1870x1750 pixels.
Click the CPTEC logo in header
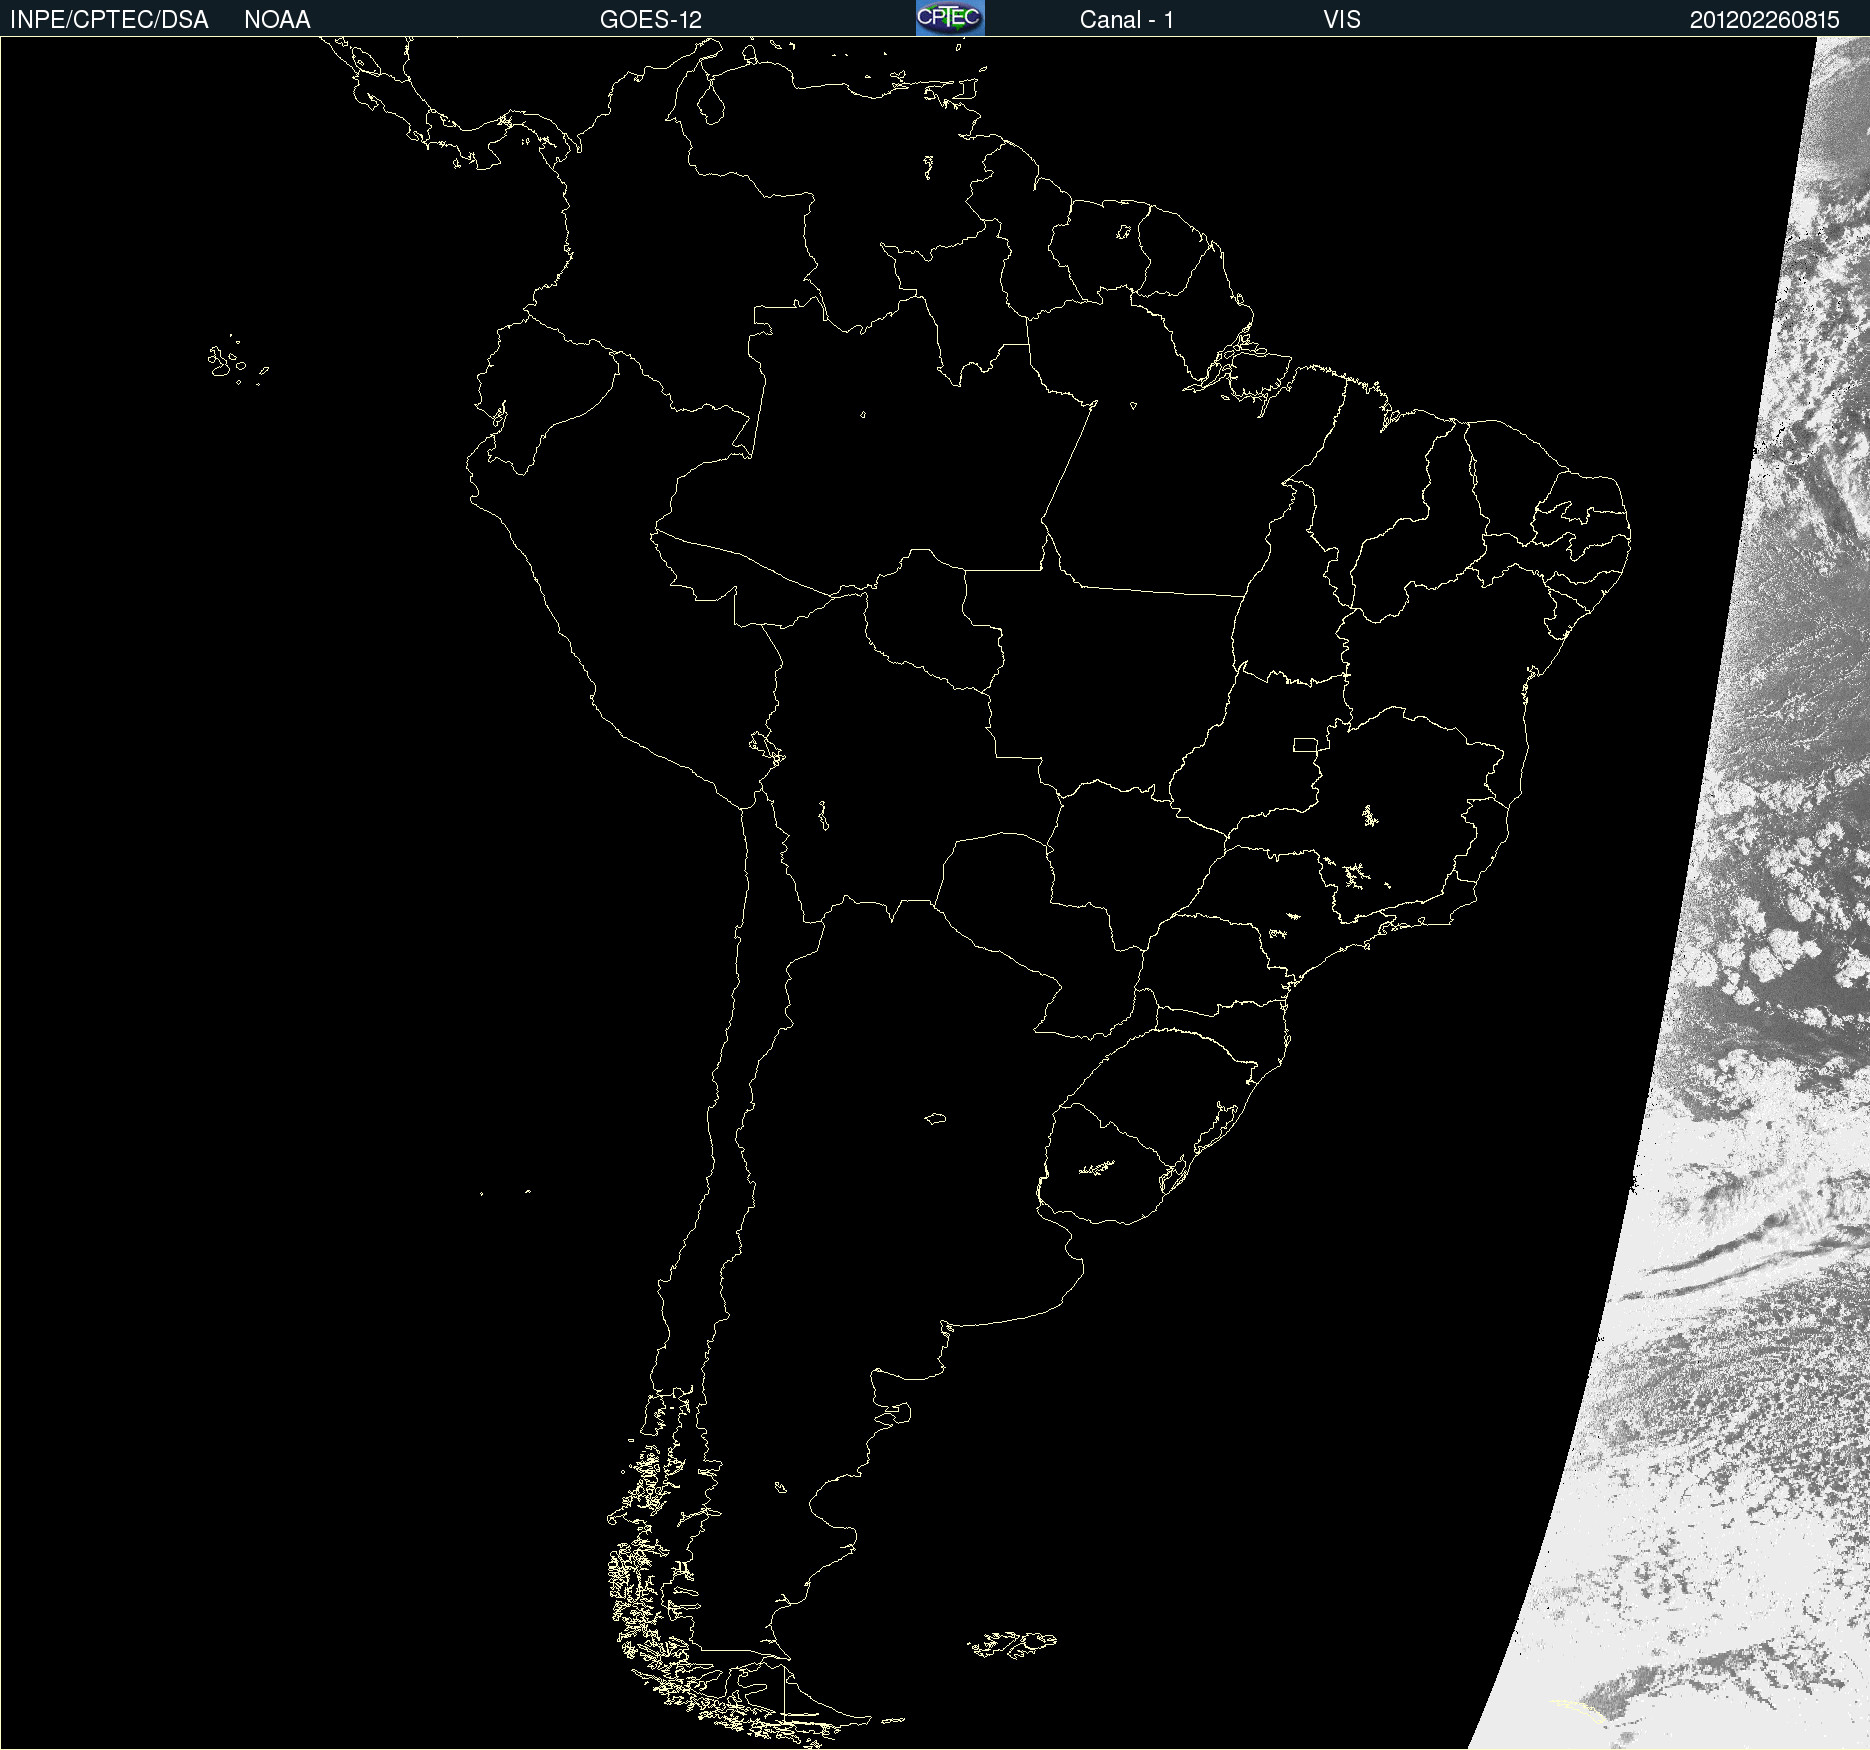[950, 18]
